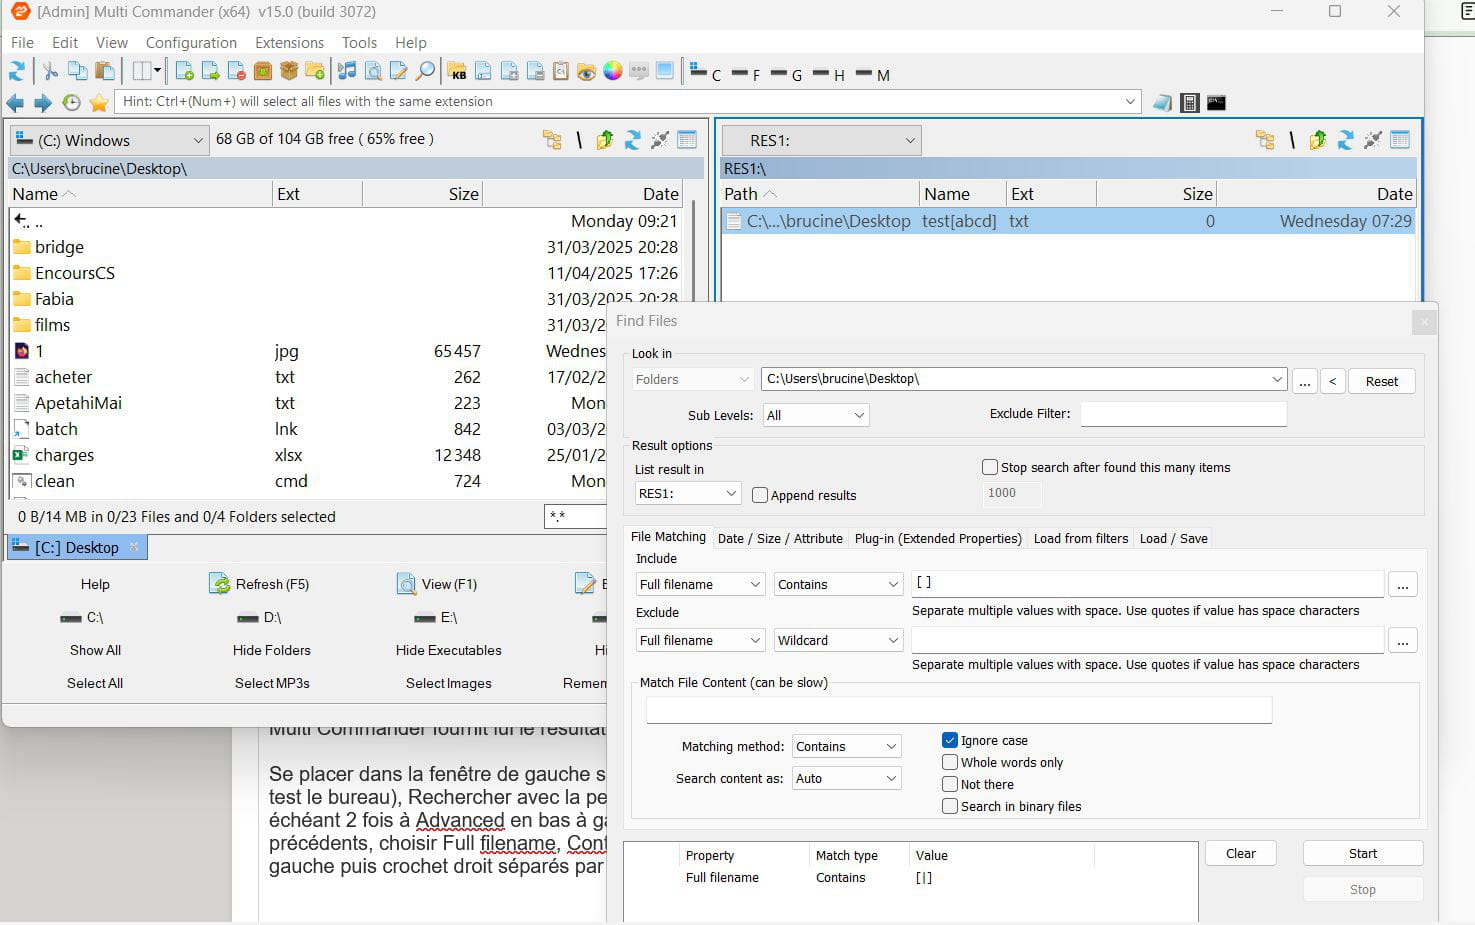Open the (C:) Windows drive dropdown

109,140
